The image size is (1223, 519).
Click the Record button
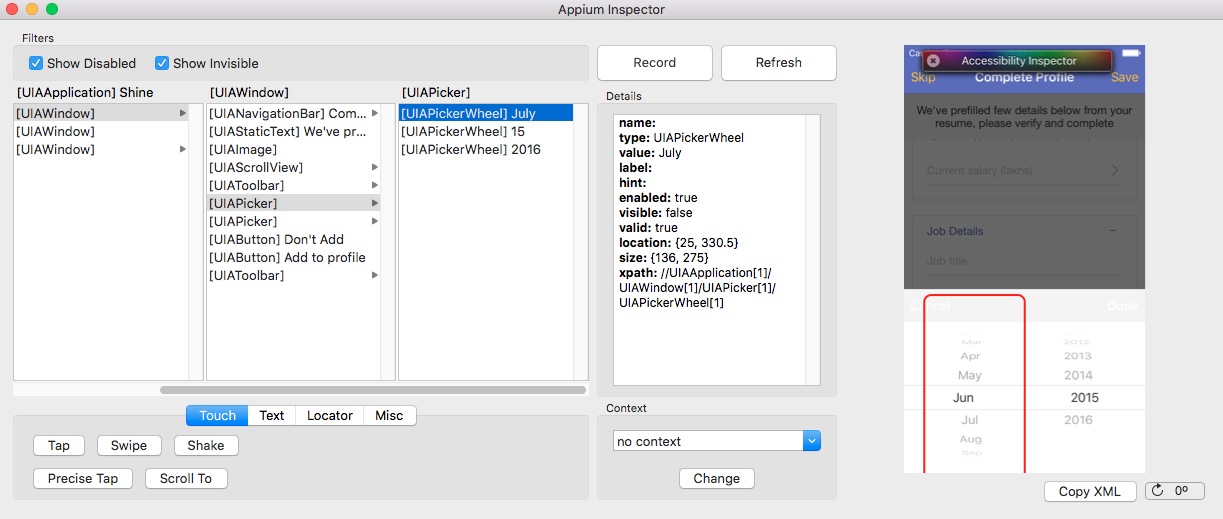click(x=655, y=62)
